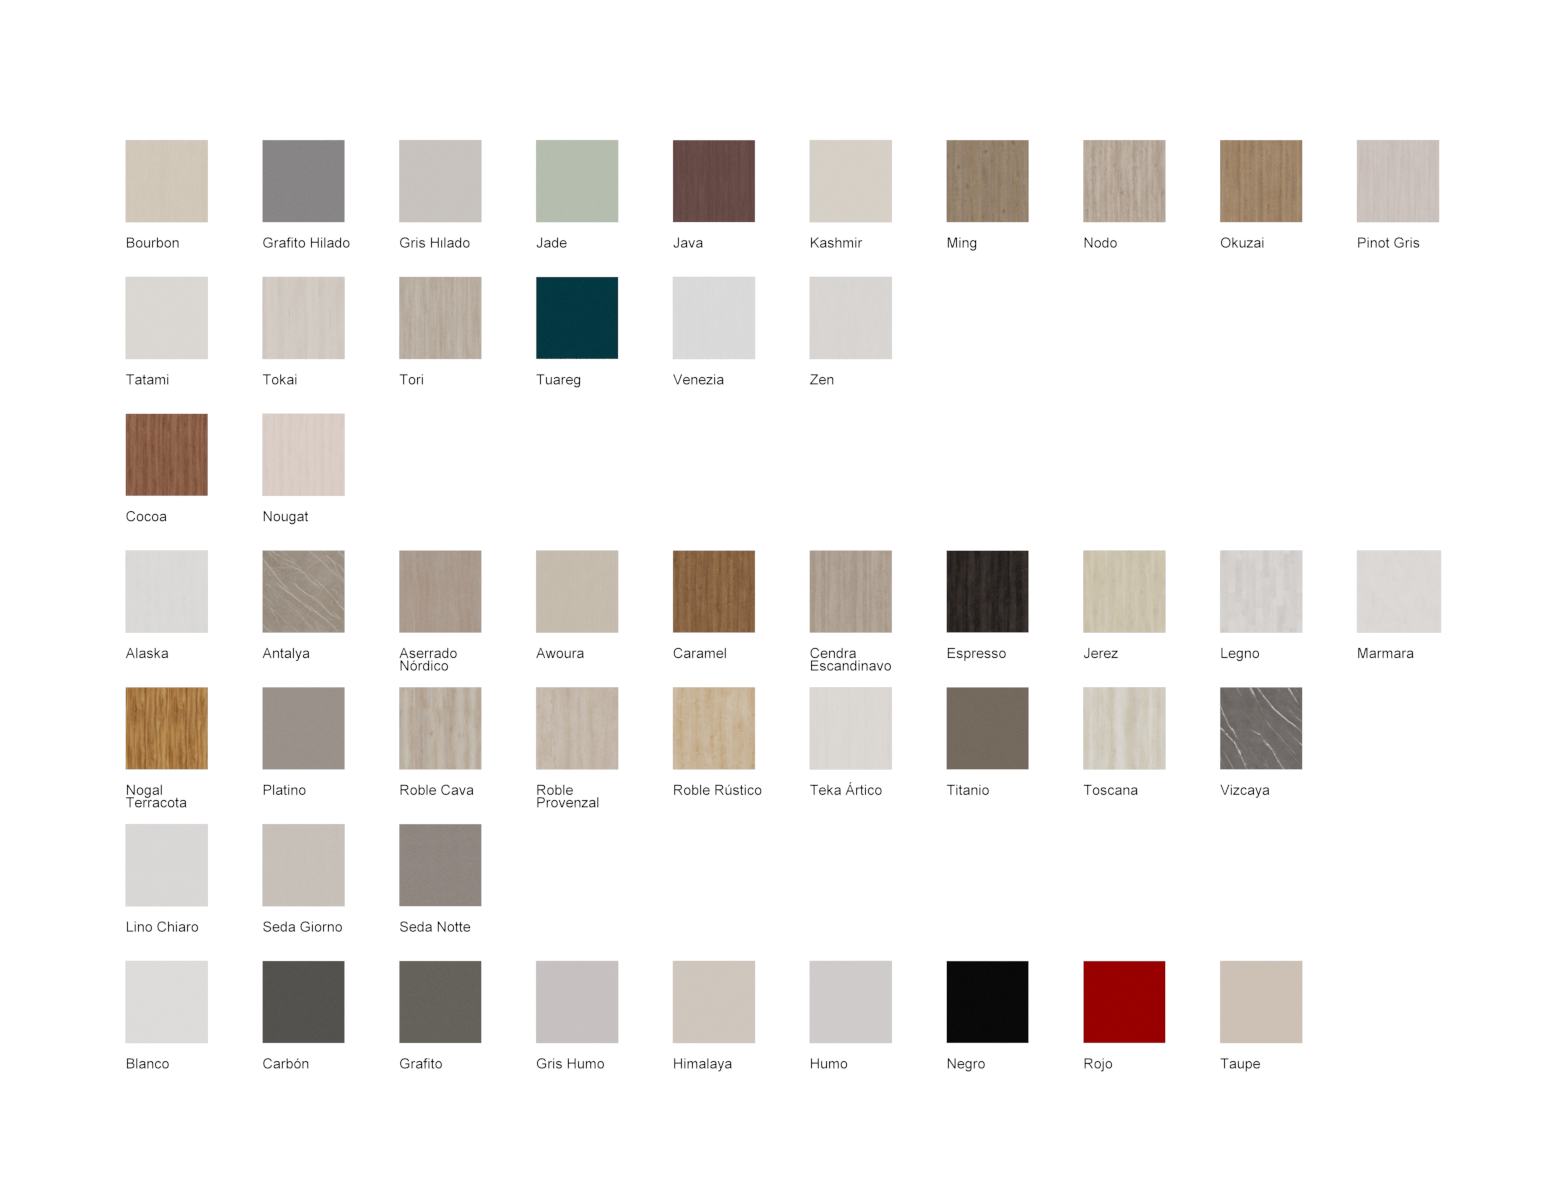Choose the Cocoa wood finish swatch
This screenshot has width=1541, height=1200.
click(167, 455)
